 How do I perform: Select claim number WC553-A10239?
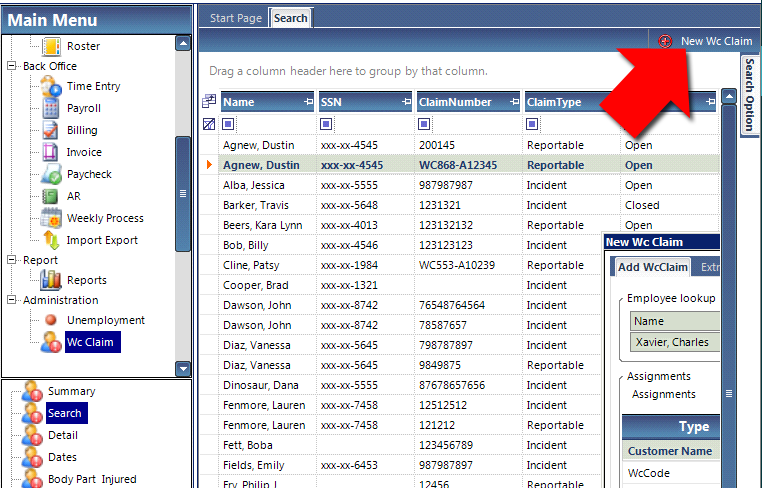pyautogui.click(x=457, y=265)
